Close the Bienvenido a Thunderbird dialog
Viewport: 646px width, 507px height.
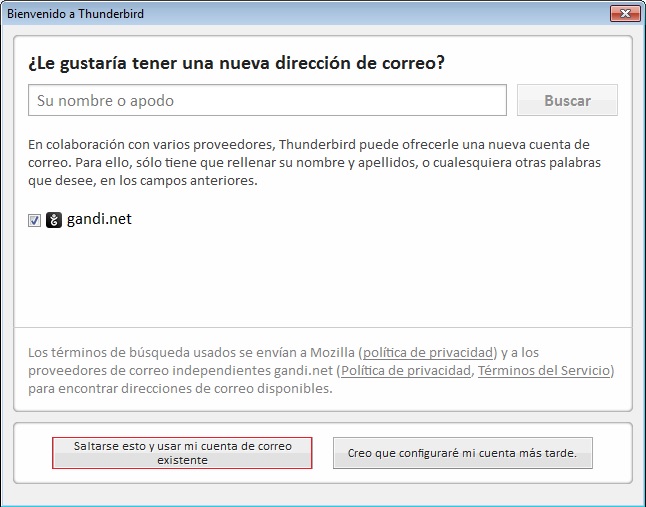point(622,12)
